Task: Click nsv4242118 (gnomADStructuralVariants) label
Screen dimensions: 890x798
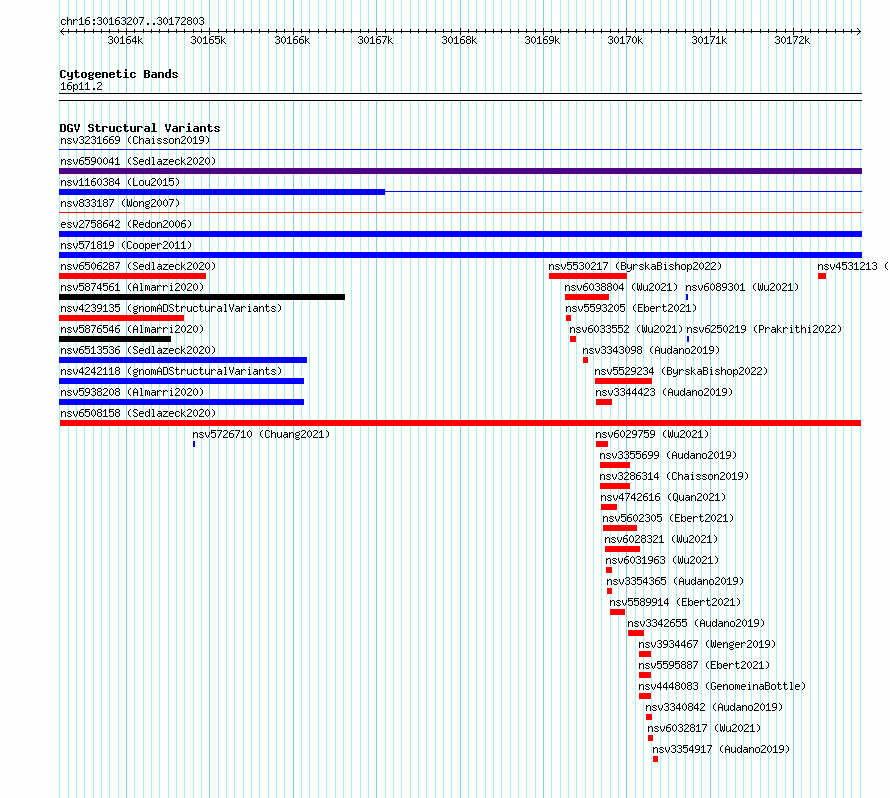Action: [x=171, y=371]
